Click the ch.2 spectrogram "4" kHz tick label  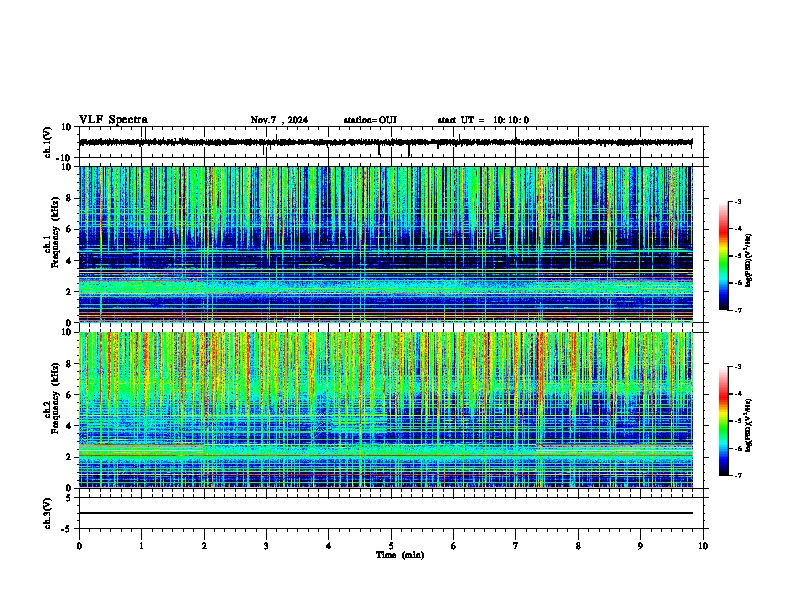point(69,426)
